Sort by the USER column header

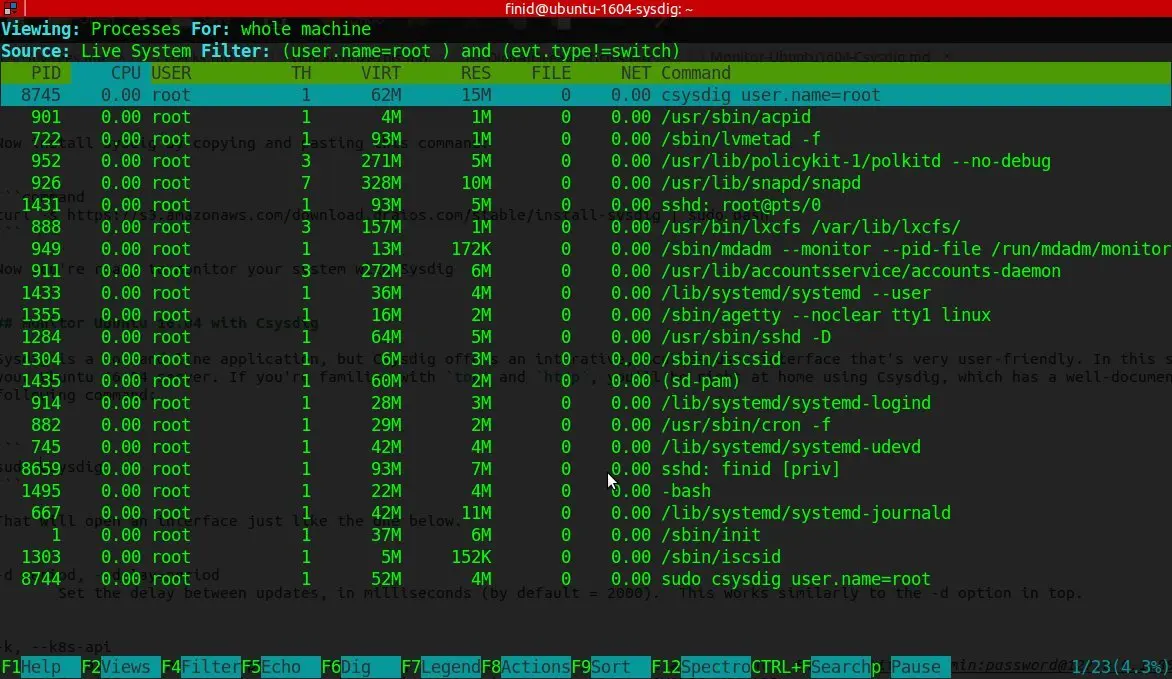[171, 73]
